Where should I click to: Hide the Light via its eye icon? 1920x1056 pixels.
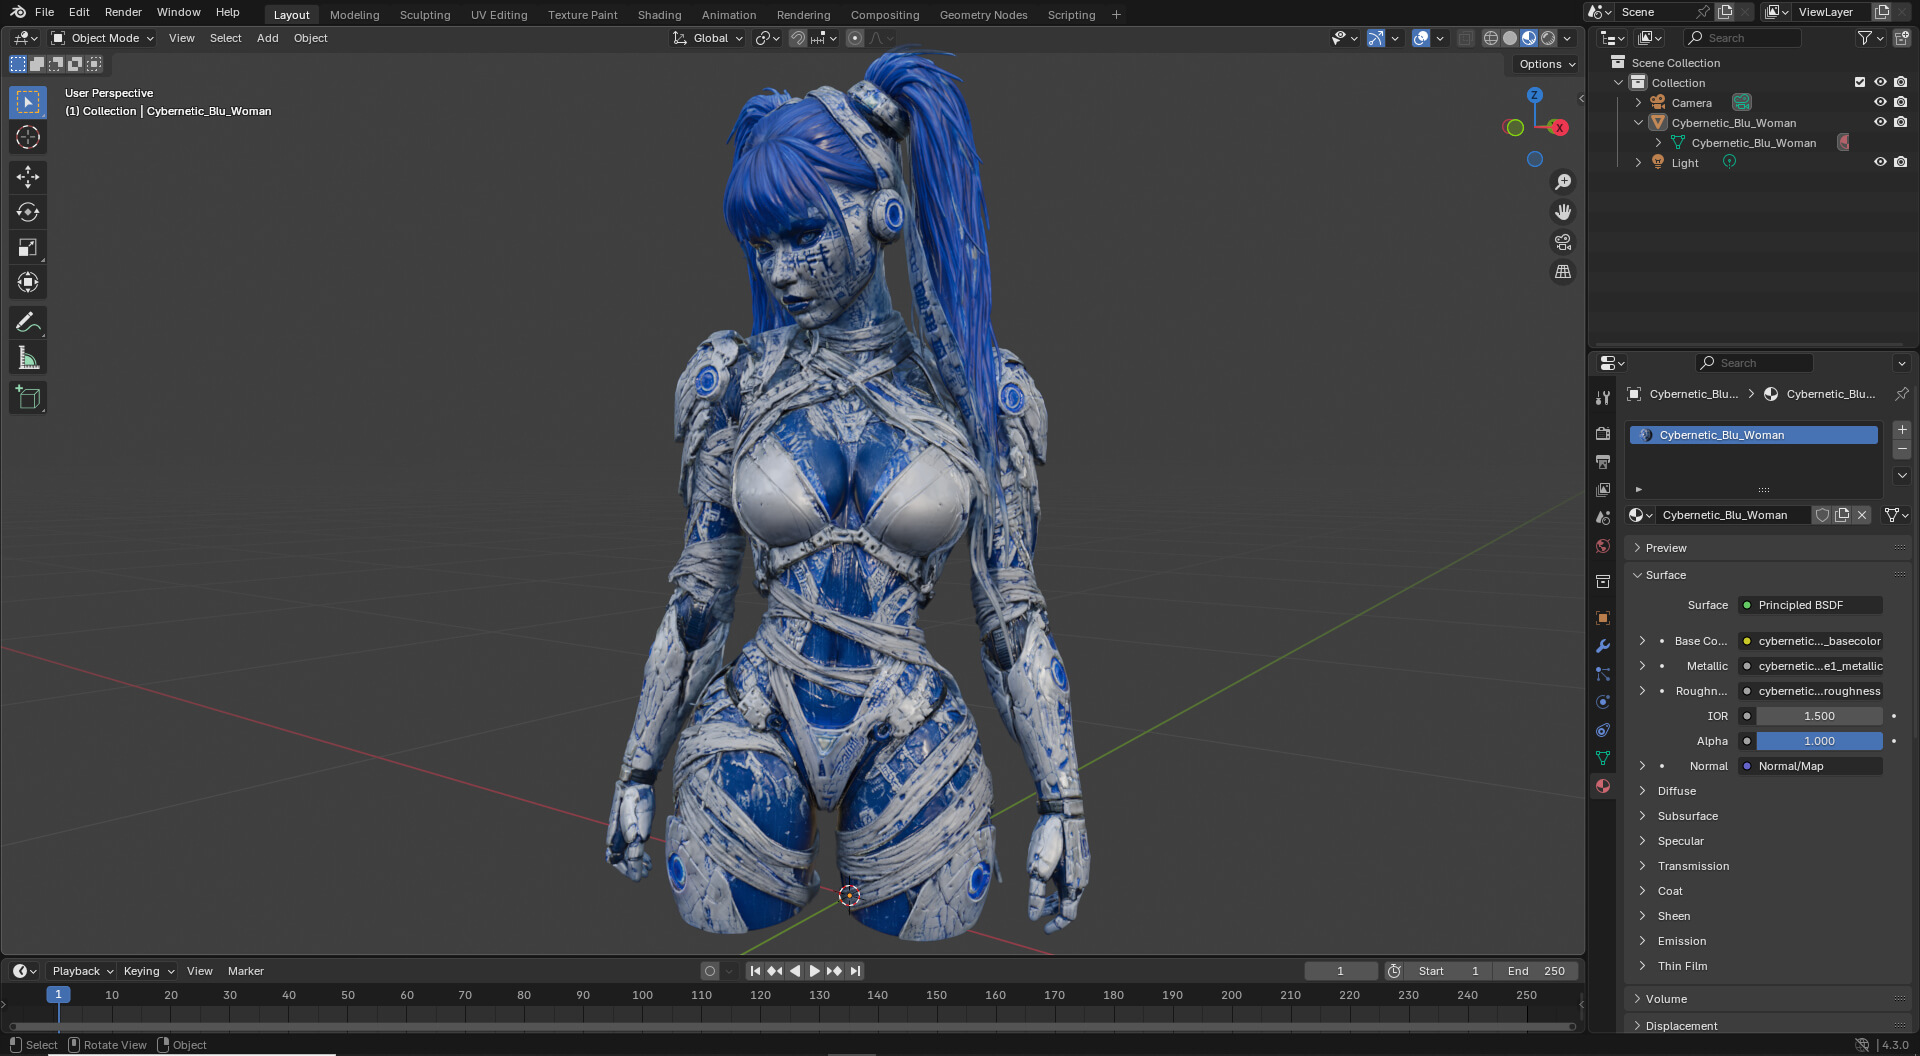coord(1880,162)
